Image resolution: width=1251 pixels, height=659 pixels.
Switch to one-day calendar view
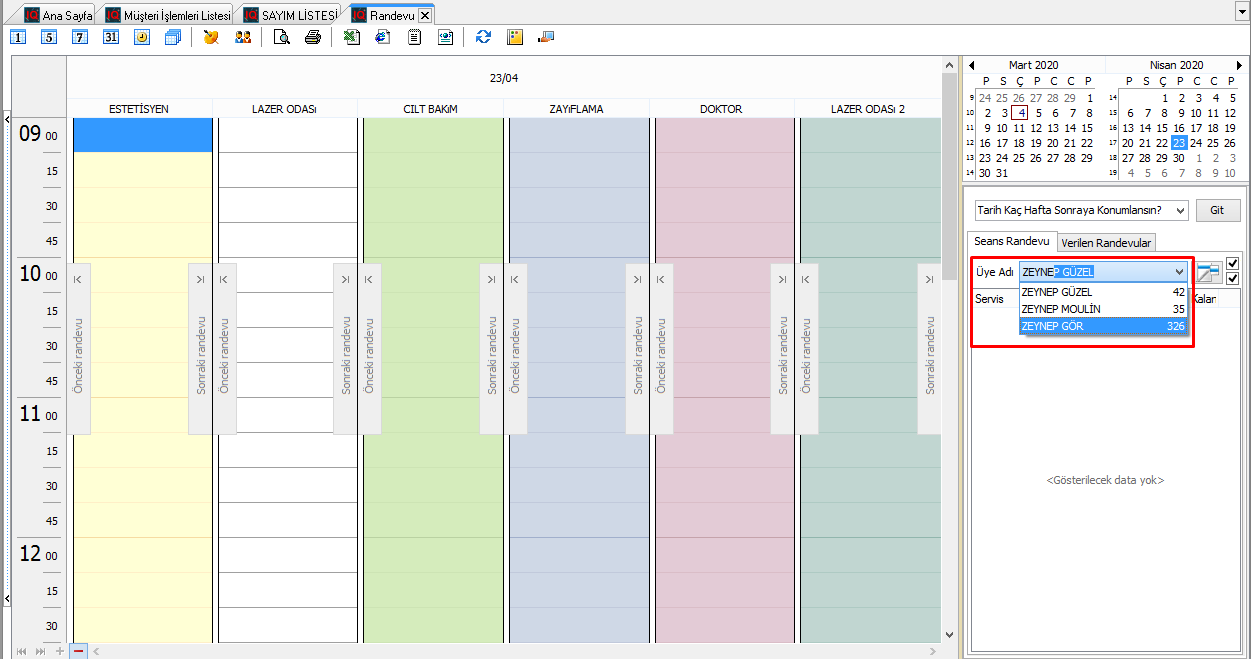click(x=18, y=37)
